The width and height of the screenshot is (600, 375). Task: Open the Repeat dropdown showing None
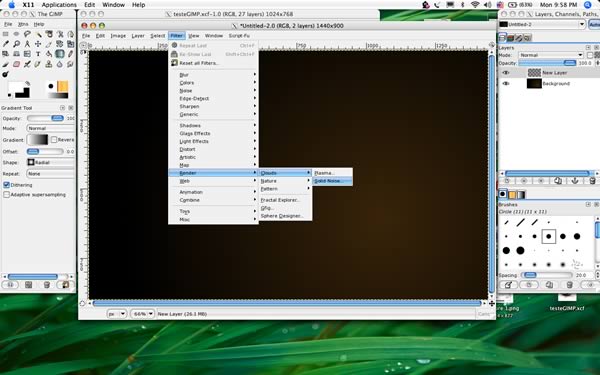(51, 174)
